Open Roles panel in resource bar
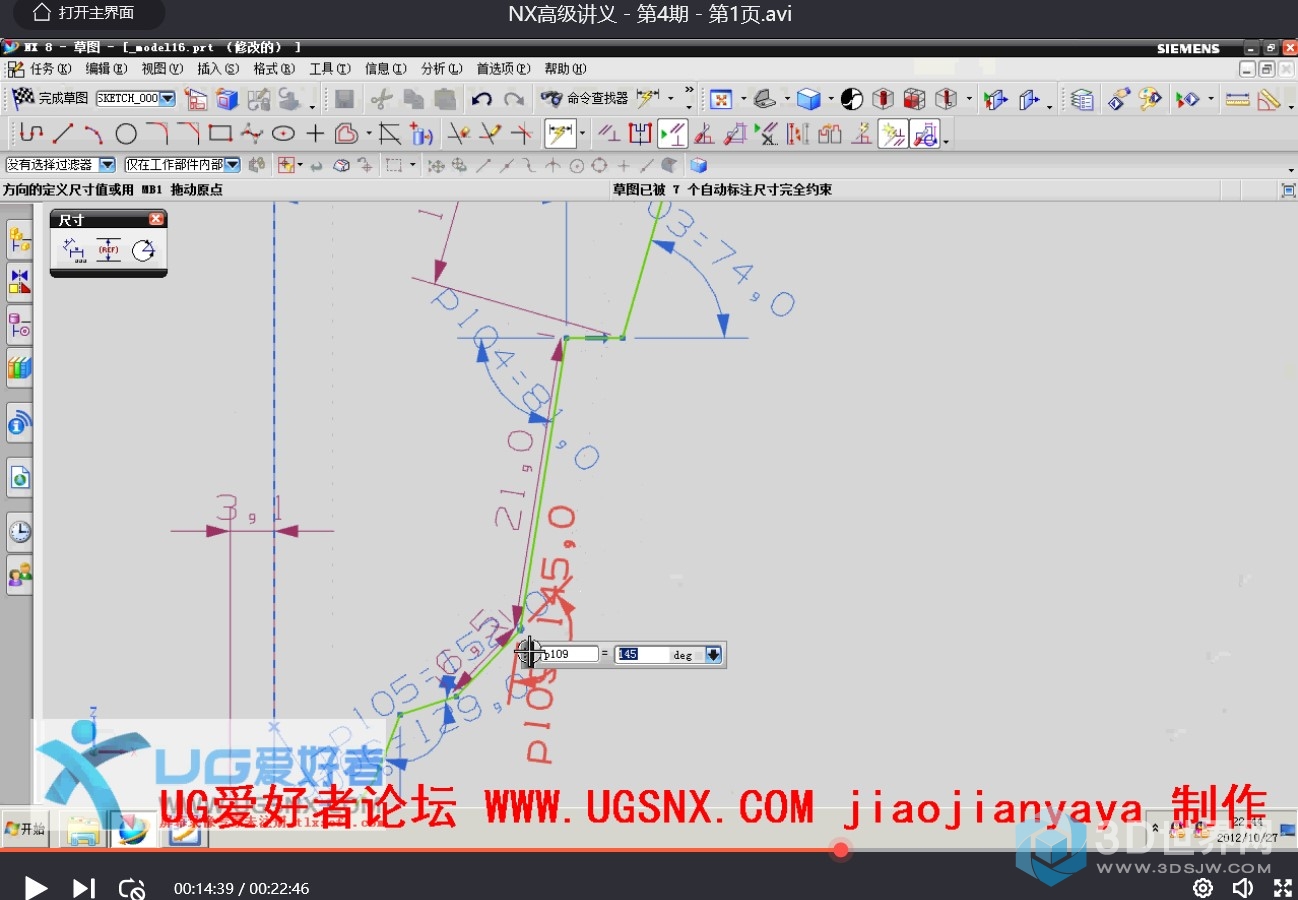1298x900 pixels. (19, 575)
